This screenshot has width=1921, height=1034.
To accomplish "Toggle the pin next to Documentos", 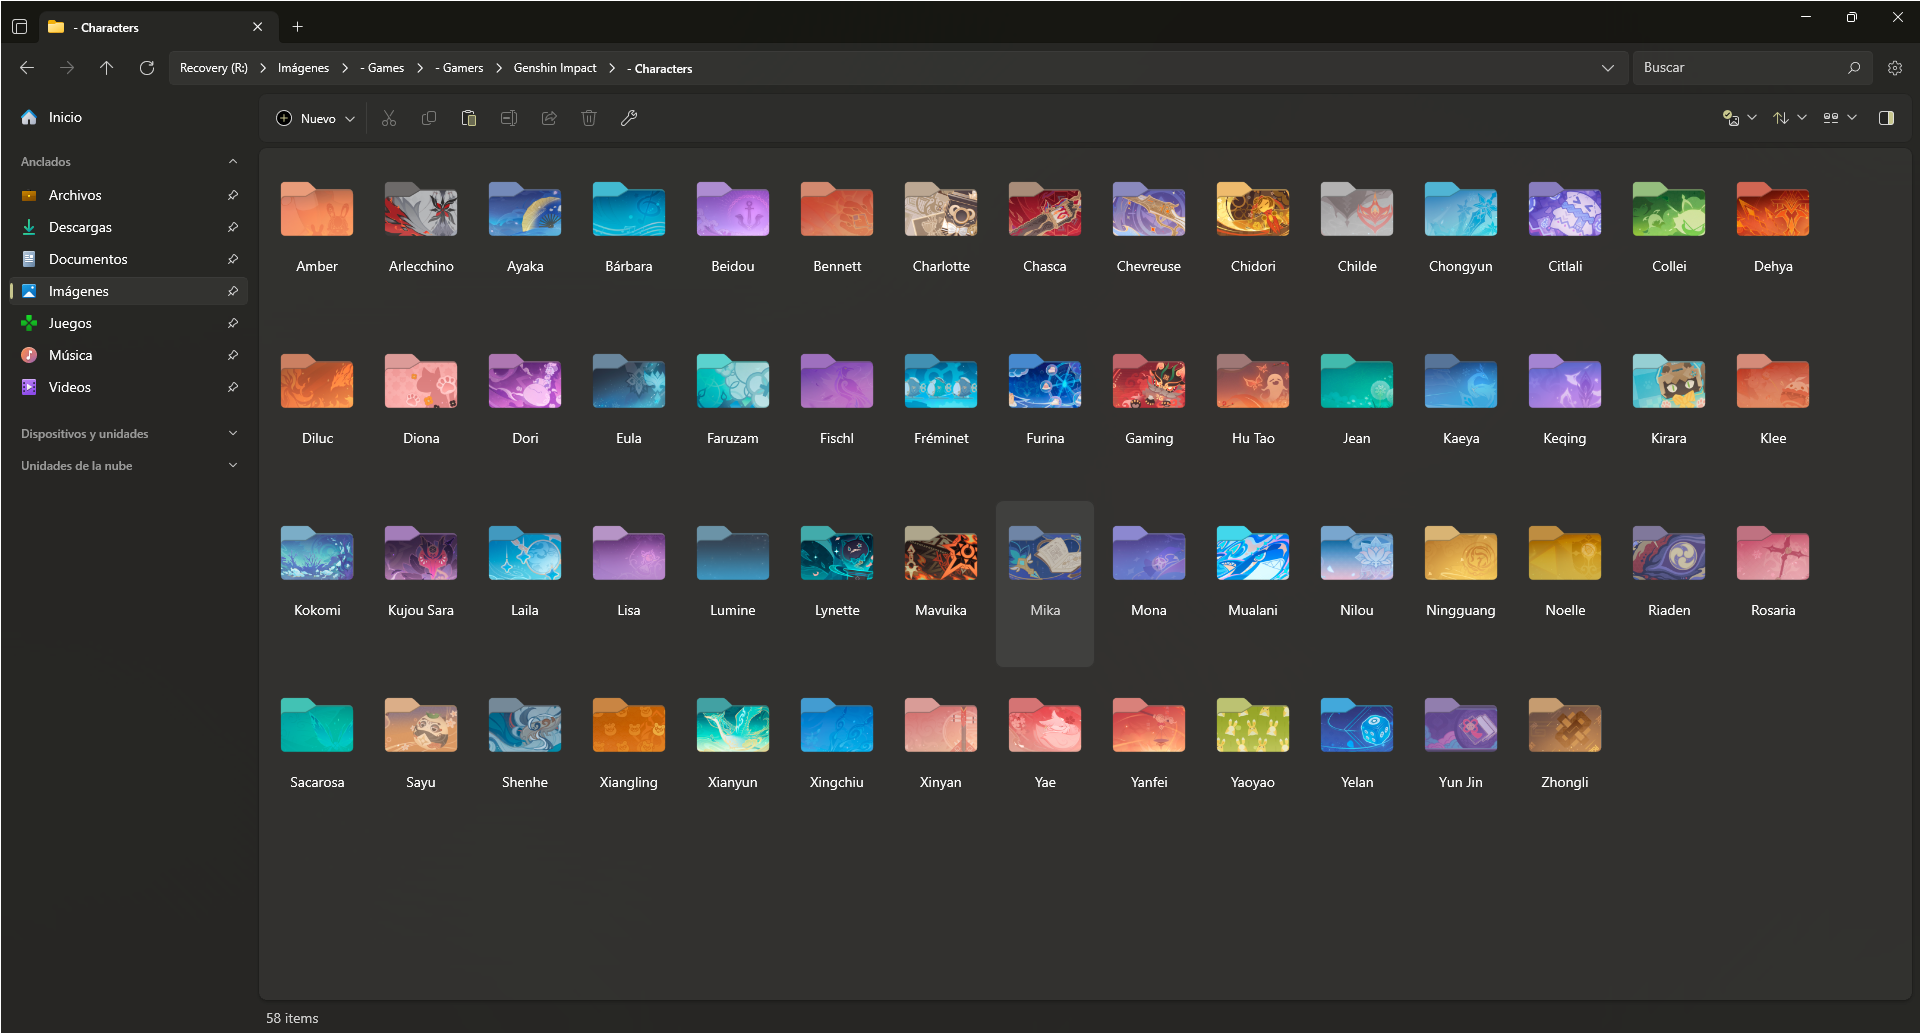I will coord(232,259).
